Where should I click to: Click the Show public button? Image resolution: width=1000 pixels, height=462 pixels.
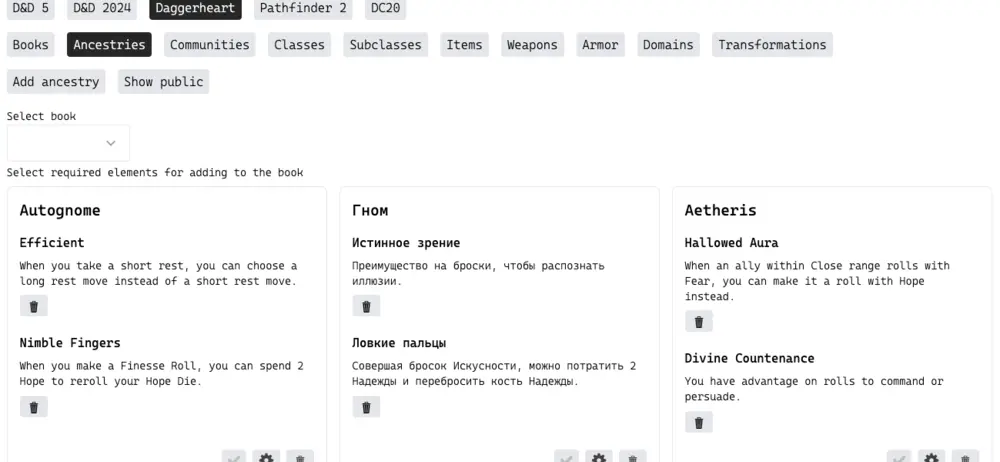coord(163,81)
